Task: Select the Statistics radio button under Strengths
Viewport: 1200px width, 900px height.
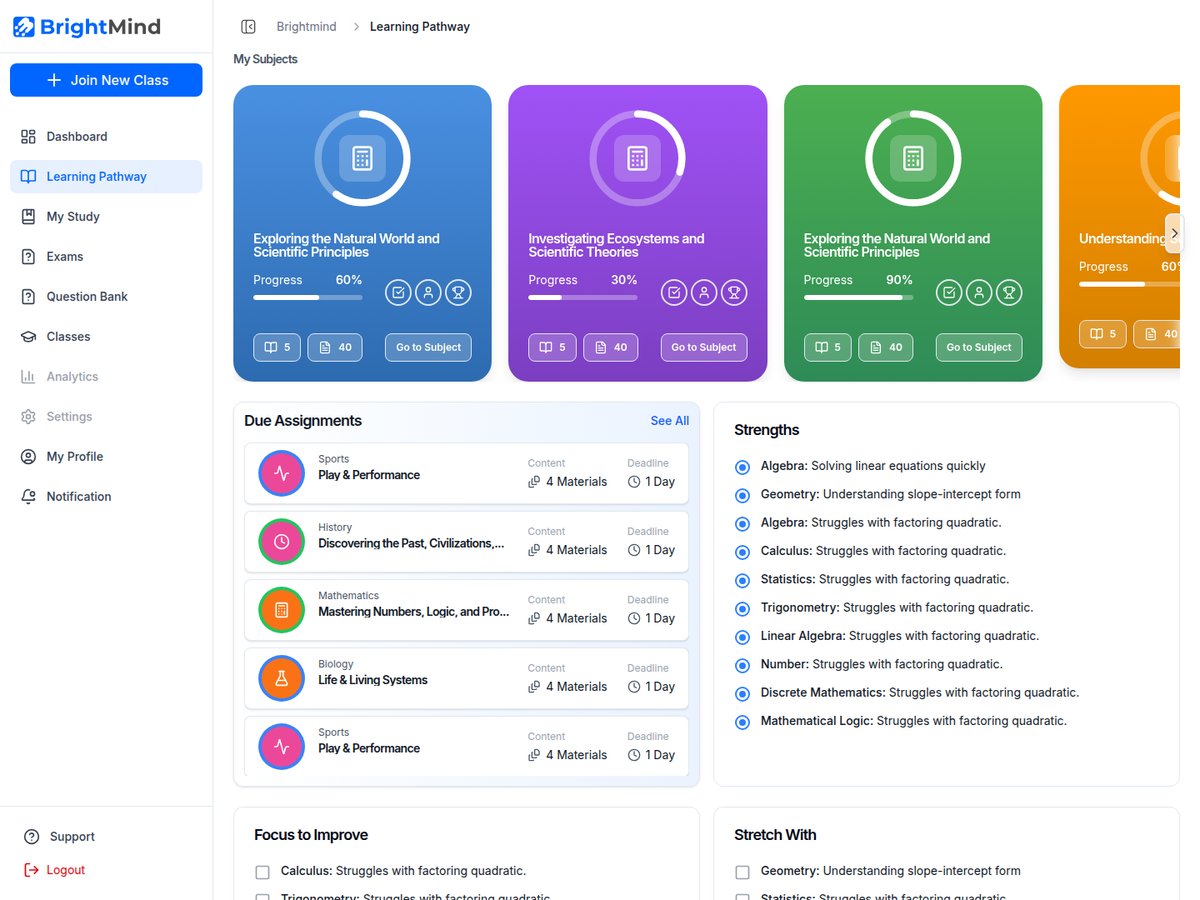Action: click(742, 580)
